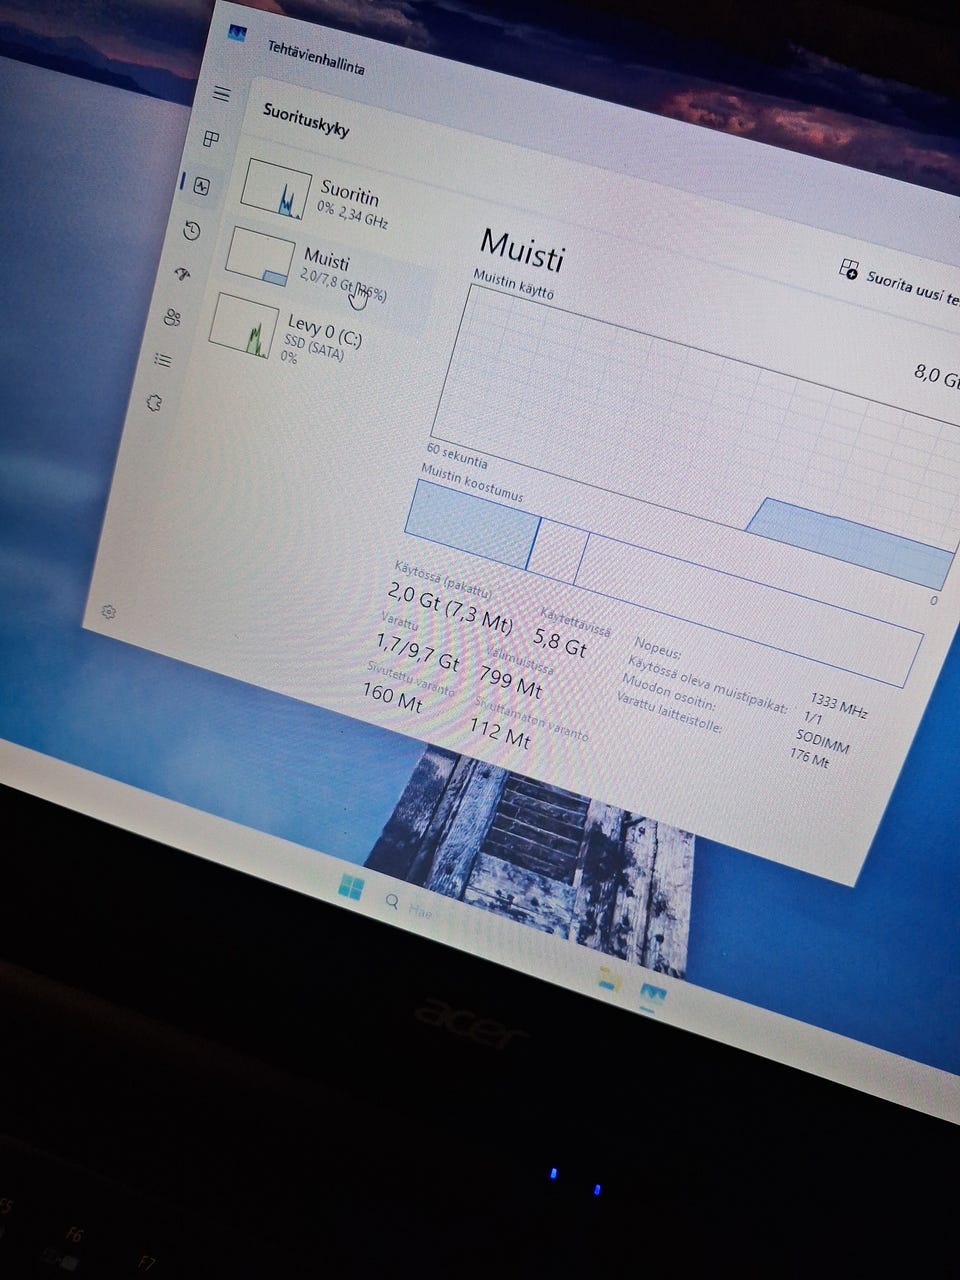The height and width of the screenshot is (1280, 960).
Task: Open the hamburger navigation menu
Action: [x=222, y=94]
